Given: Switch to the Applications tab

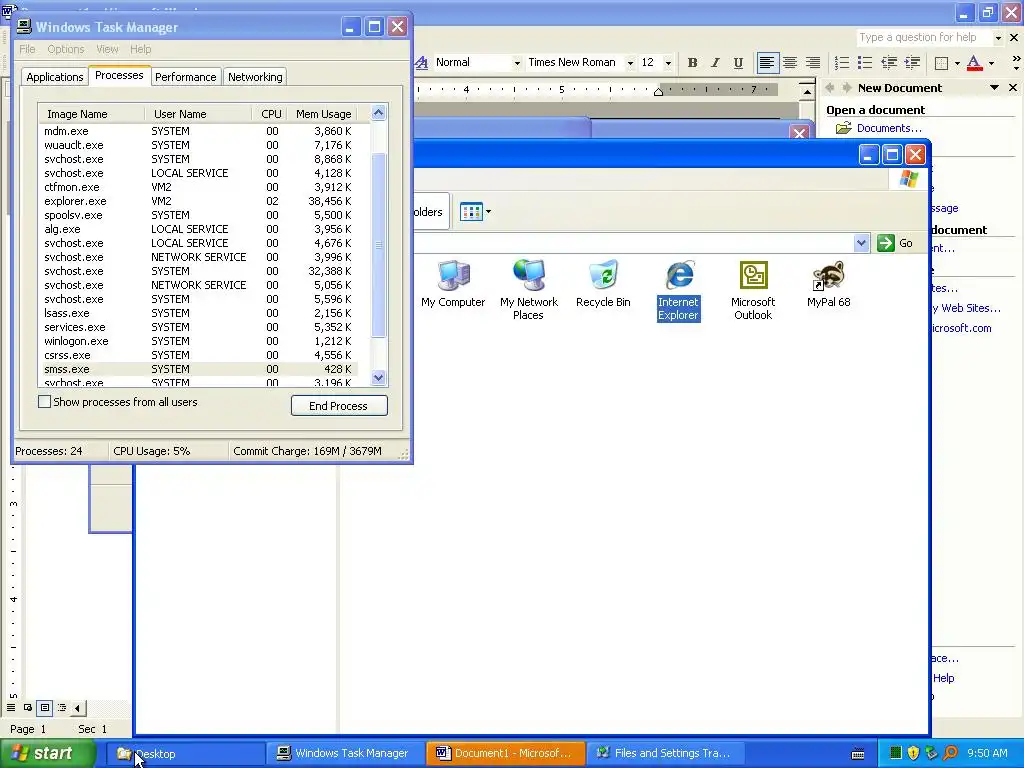Looking at the screenshot, I should (55, 77).
